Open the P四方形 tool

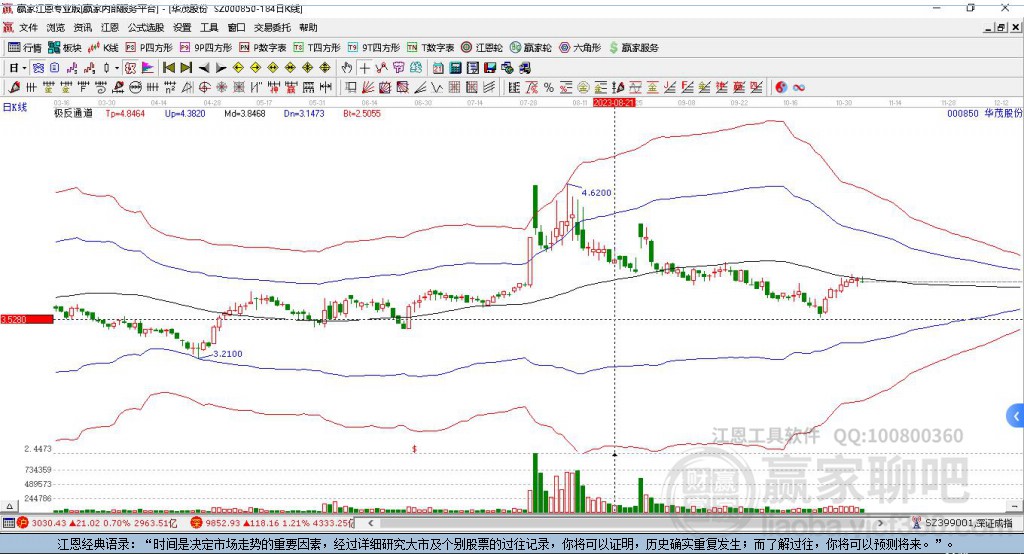tap(149, 48)
